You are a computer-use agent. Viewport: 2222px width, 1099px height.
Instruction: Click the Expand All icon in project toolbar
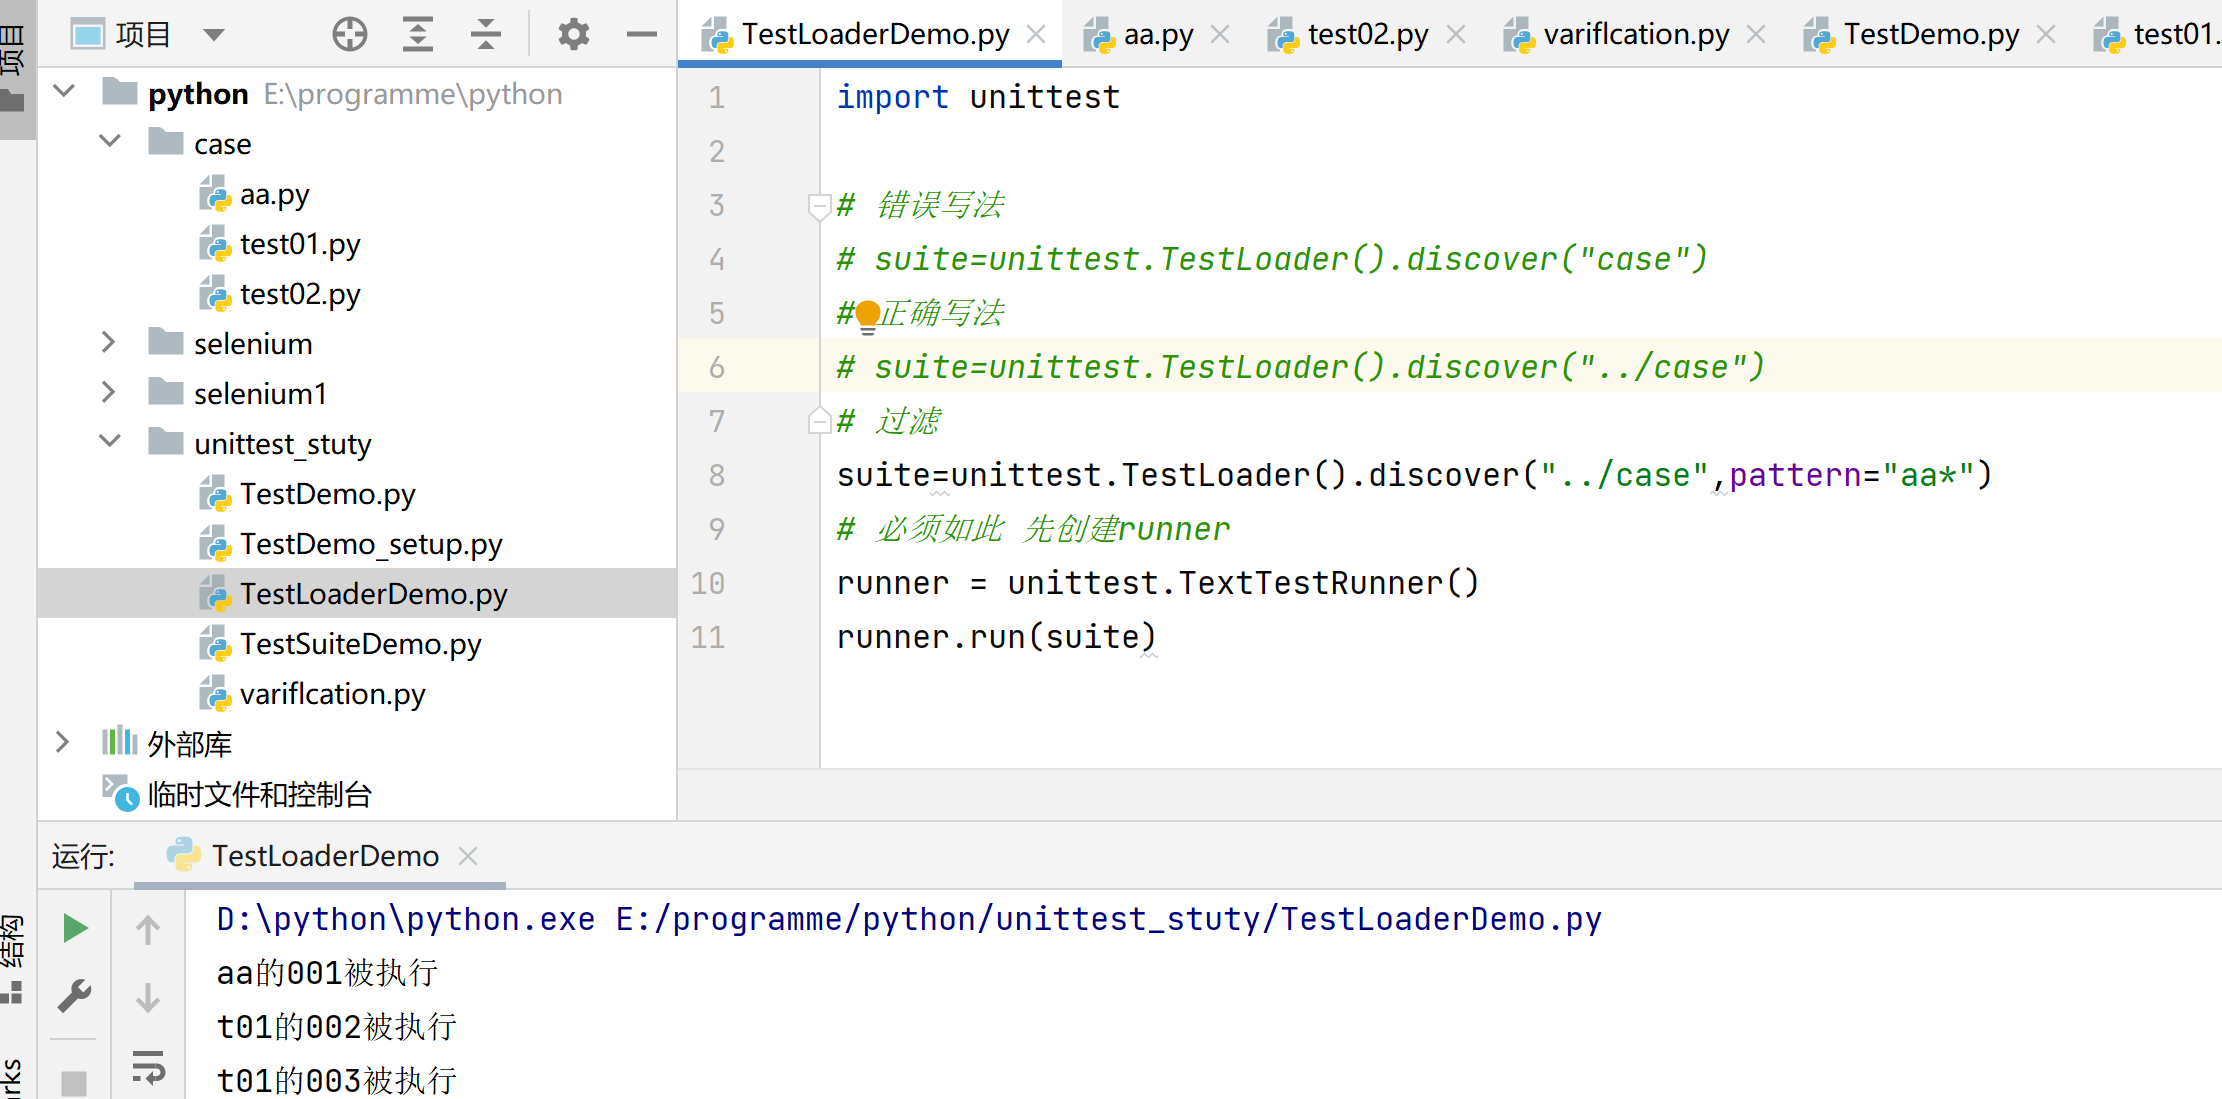[x=417, y=35]
